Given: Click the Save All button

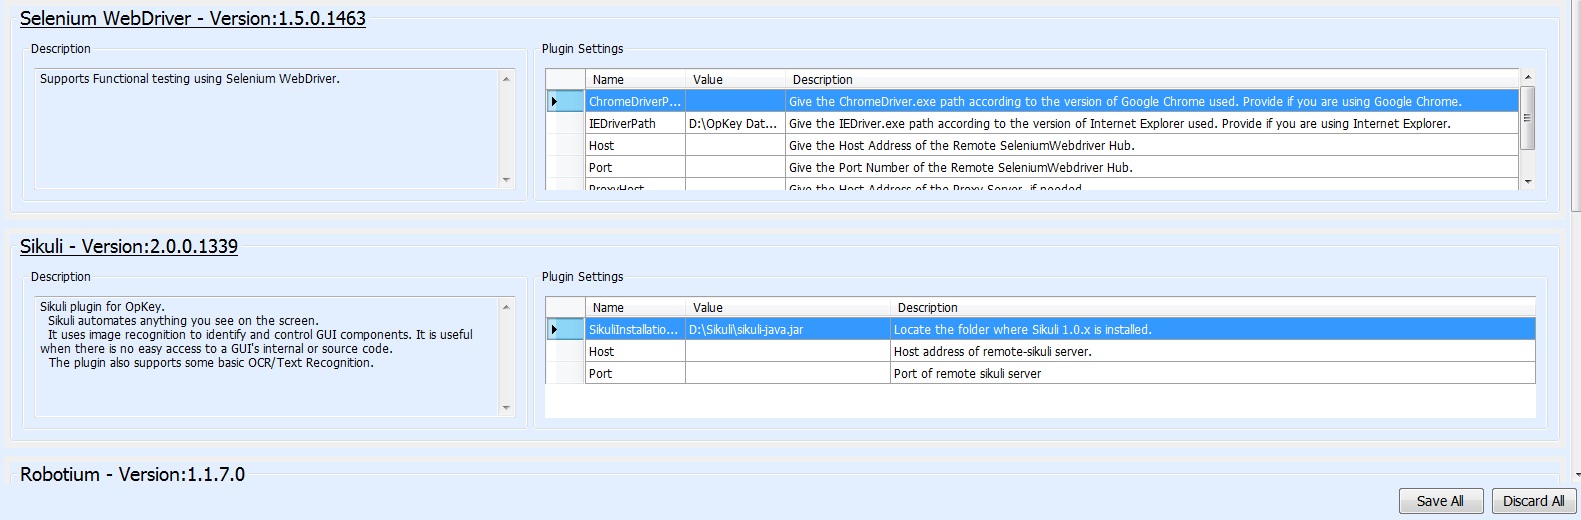Looking at the screenshot, I should click(1440, 501).
